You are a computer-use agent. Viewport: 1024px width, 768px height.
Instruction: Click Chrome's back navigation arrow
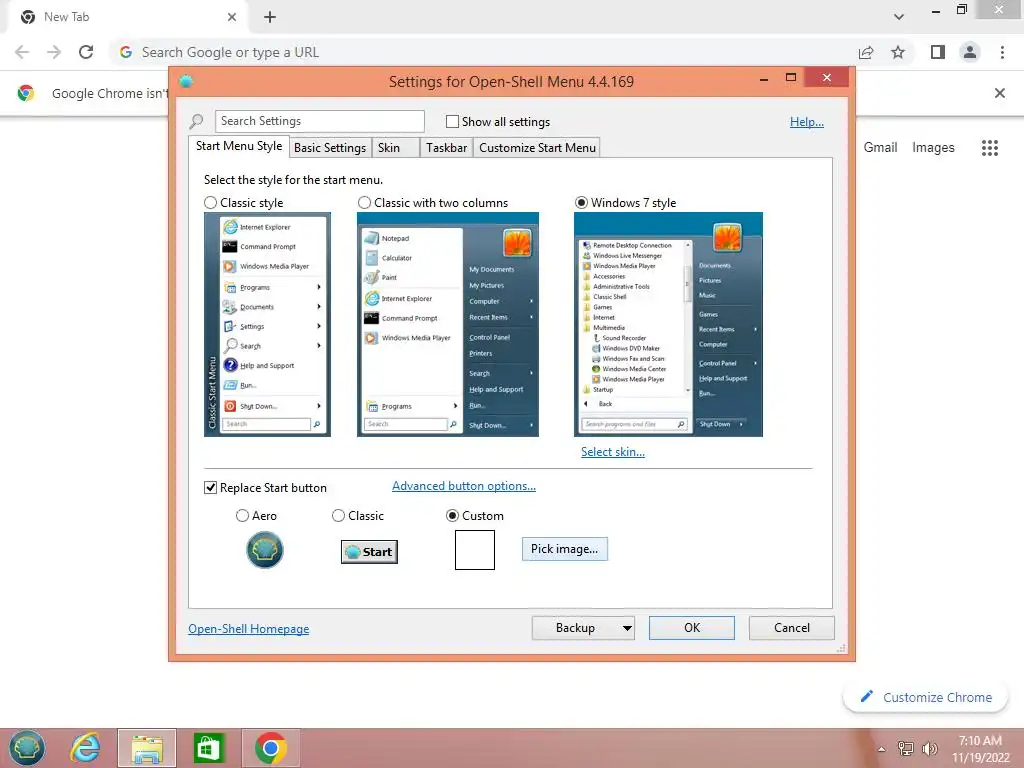[x=22, y=52]
